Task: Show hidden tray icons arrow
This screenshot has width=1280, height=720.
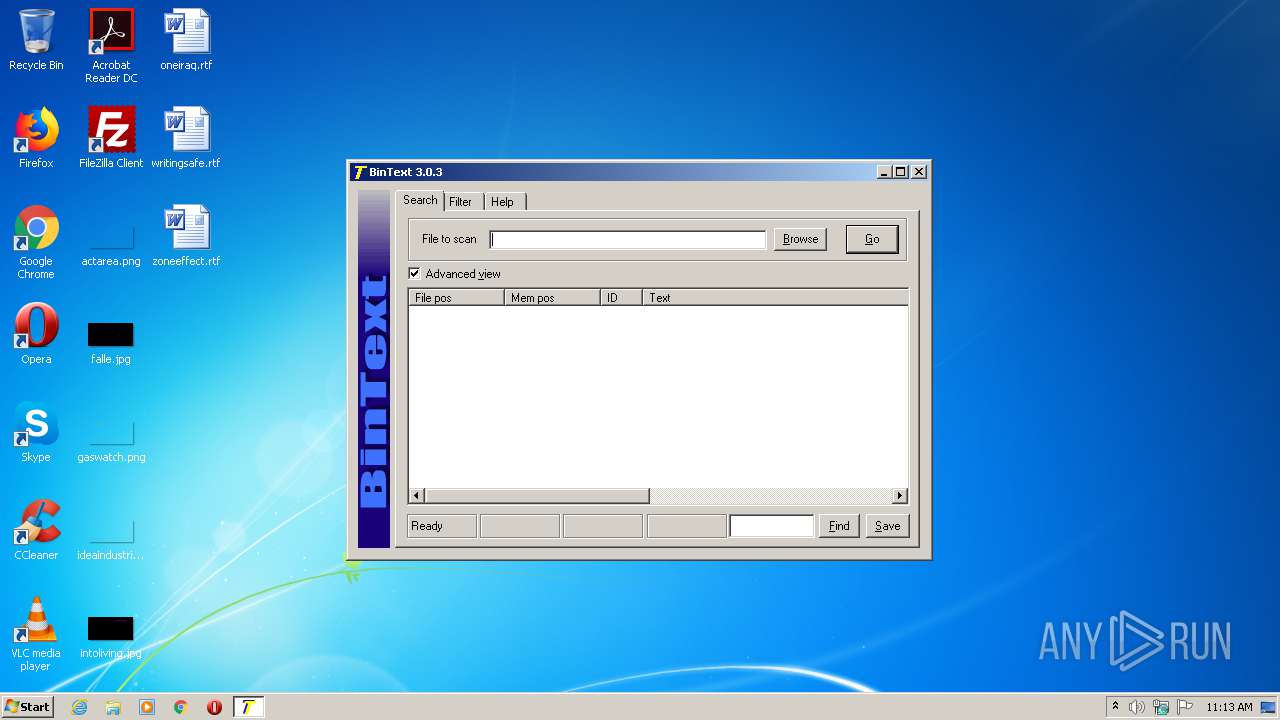Action: pos(1115,707)
